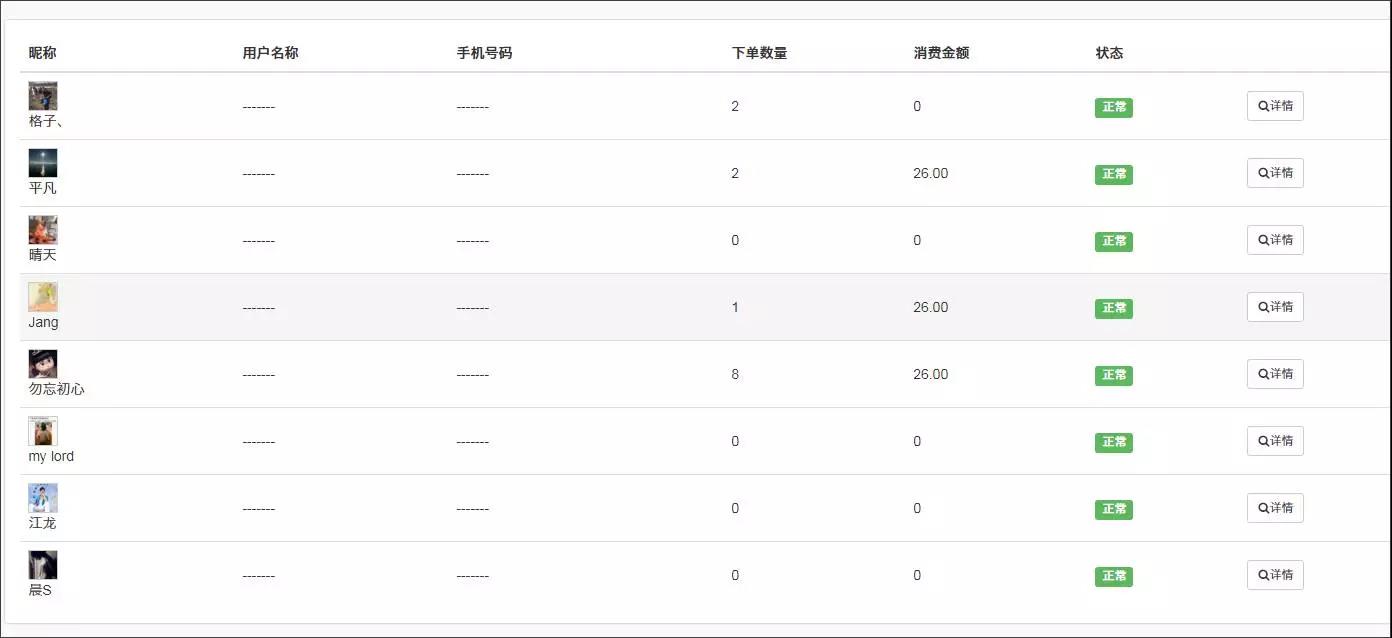Open the 详情 button for Jang
The height and width of the screenshot is (638, 1392).
[x=1275, y=307]
